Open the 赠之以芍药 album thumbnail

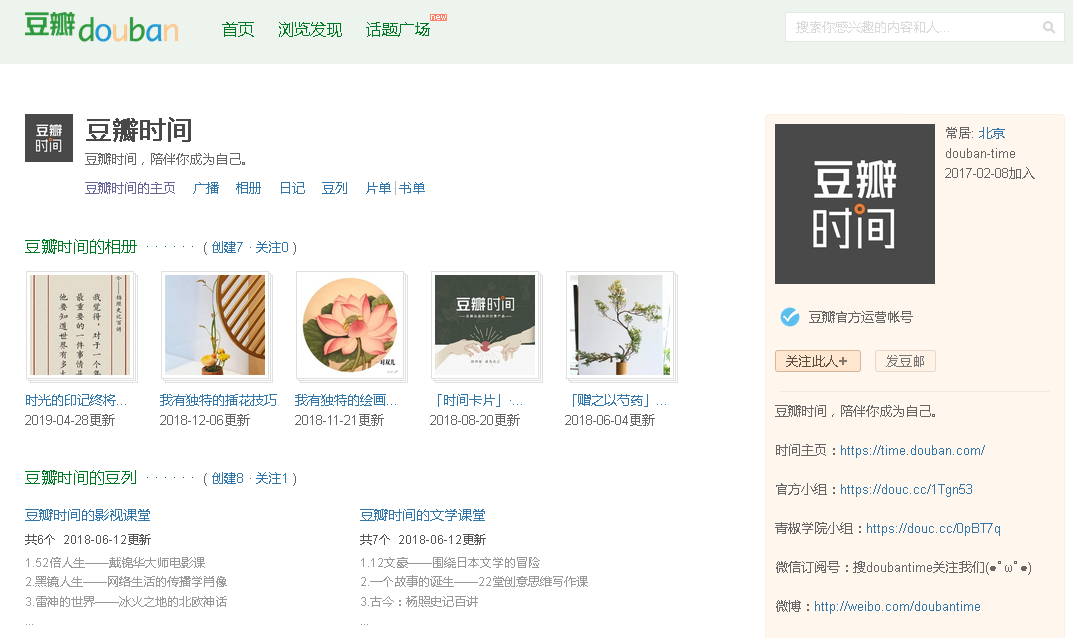pos(621,326)
